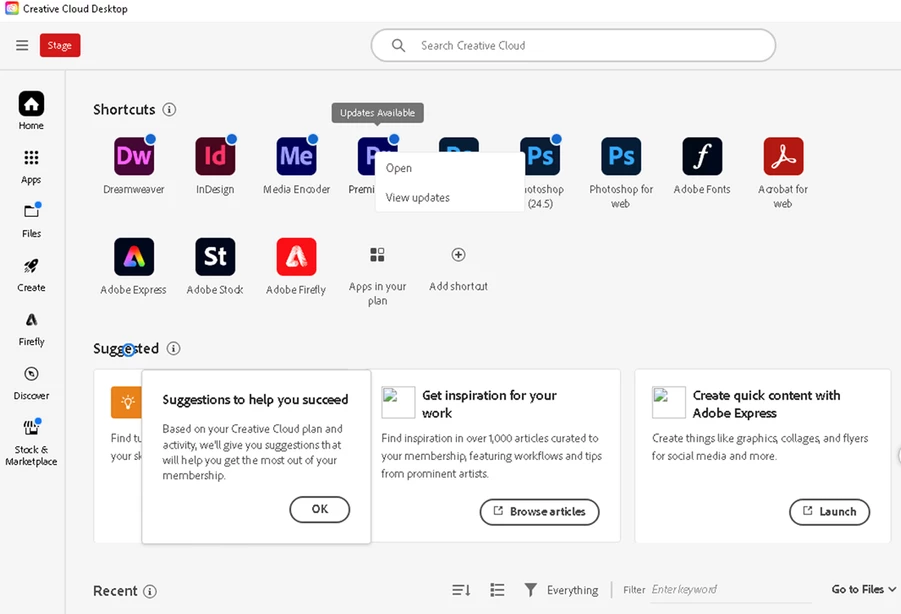This screenshot has height=614, width=901.
Task: Launch the InDesign shortcut
Action: tap(215, 156)
